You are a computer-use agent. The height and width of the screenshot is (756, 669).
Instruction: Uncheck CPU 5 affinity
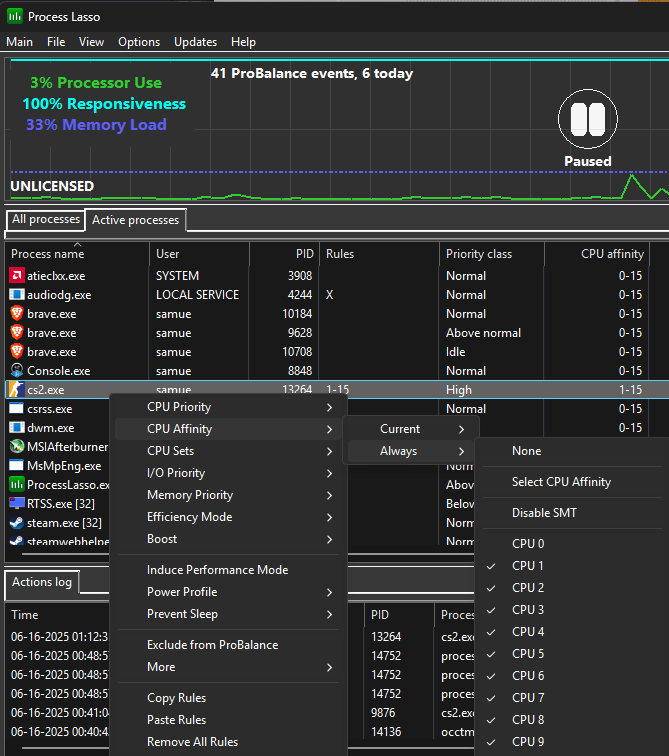point(573,654)
